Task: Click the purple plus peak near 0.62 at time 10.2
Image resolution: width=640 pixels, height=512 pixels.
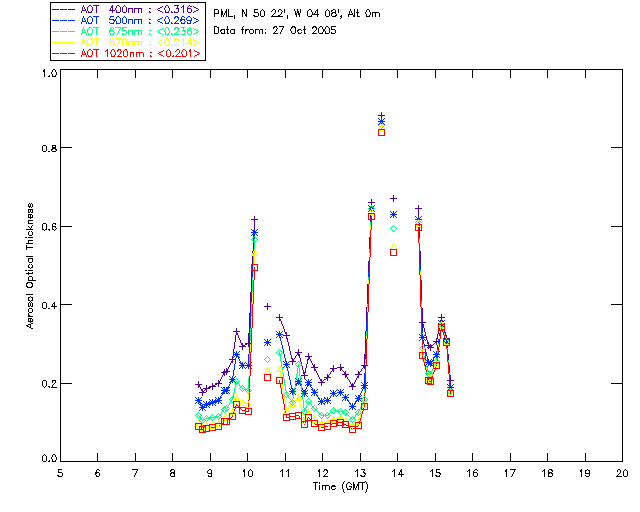Action: pos(254,220)
